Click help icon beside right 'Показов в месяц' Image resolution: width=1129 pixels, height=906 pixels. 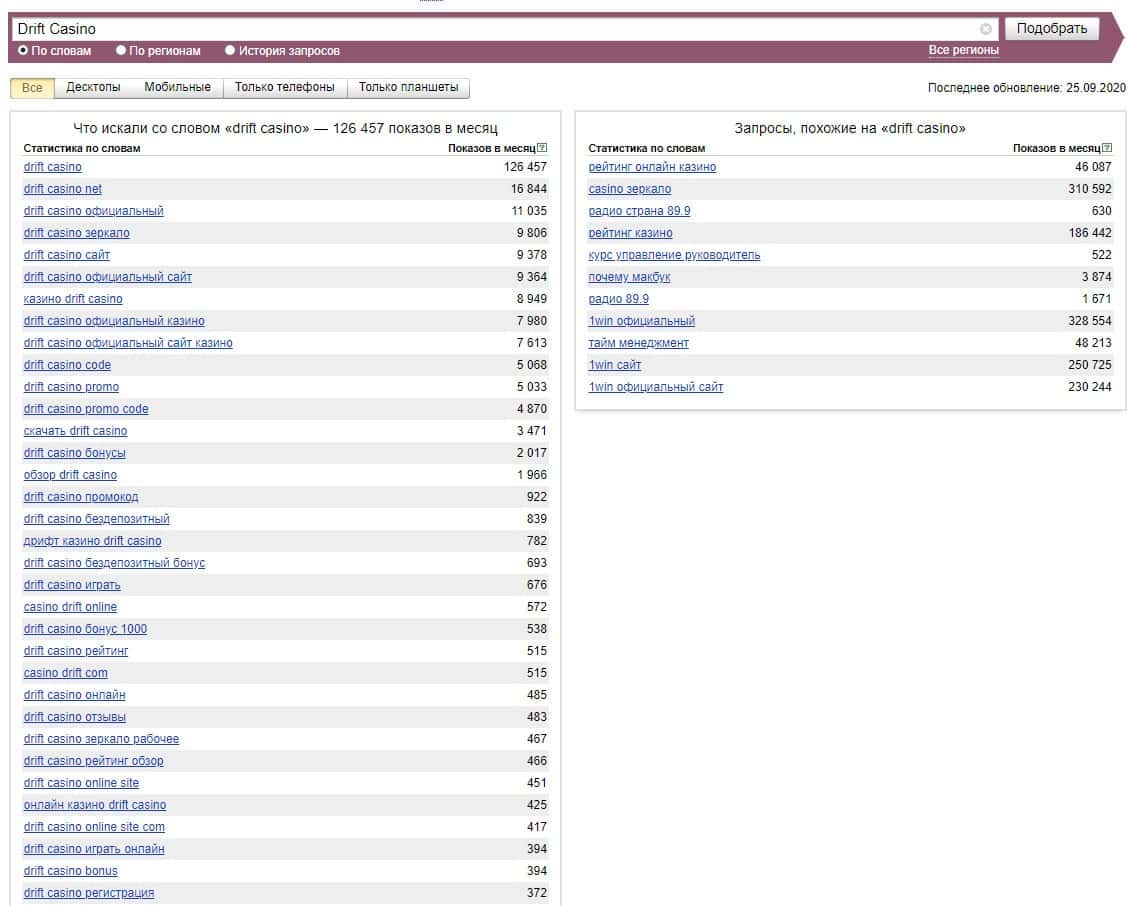1107,148
